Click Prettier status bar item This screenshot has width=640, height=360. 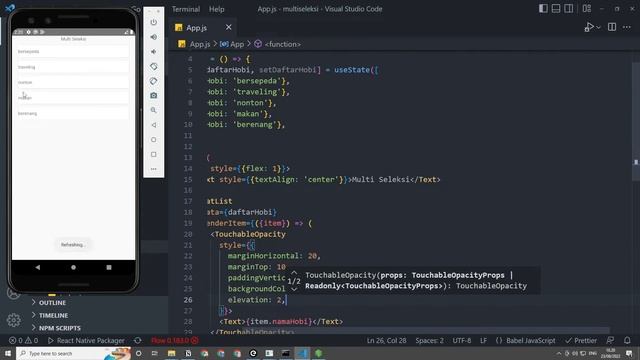[x=581, y=340]
